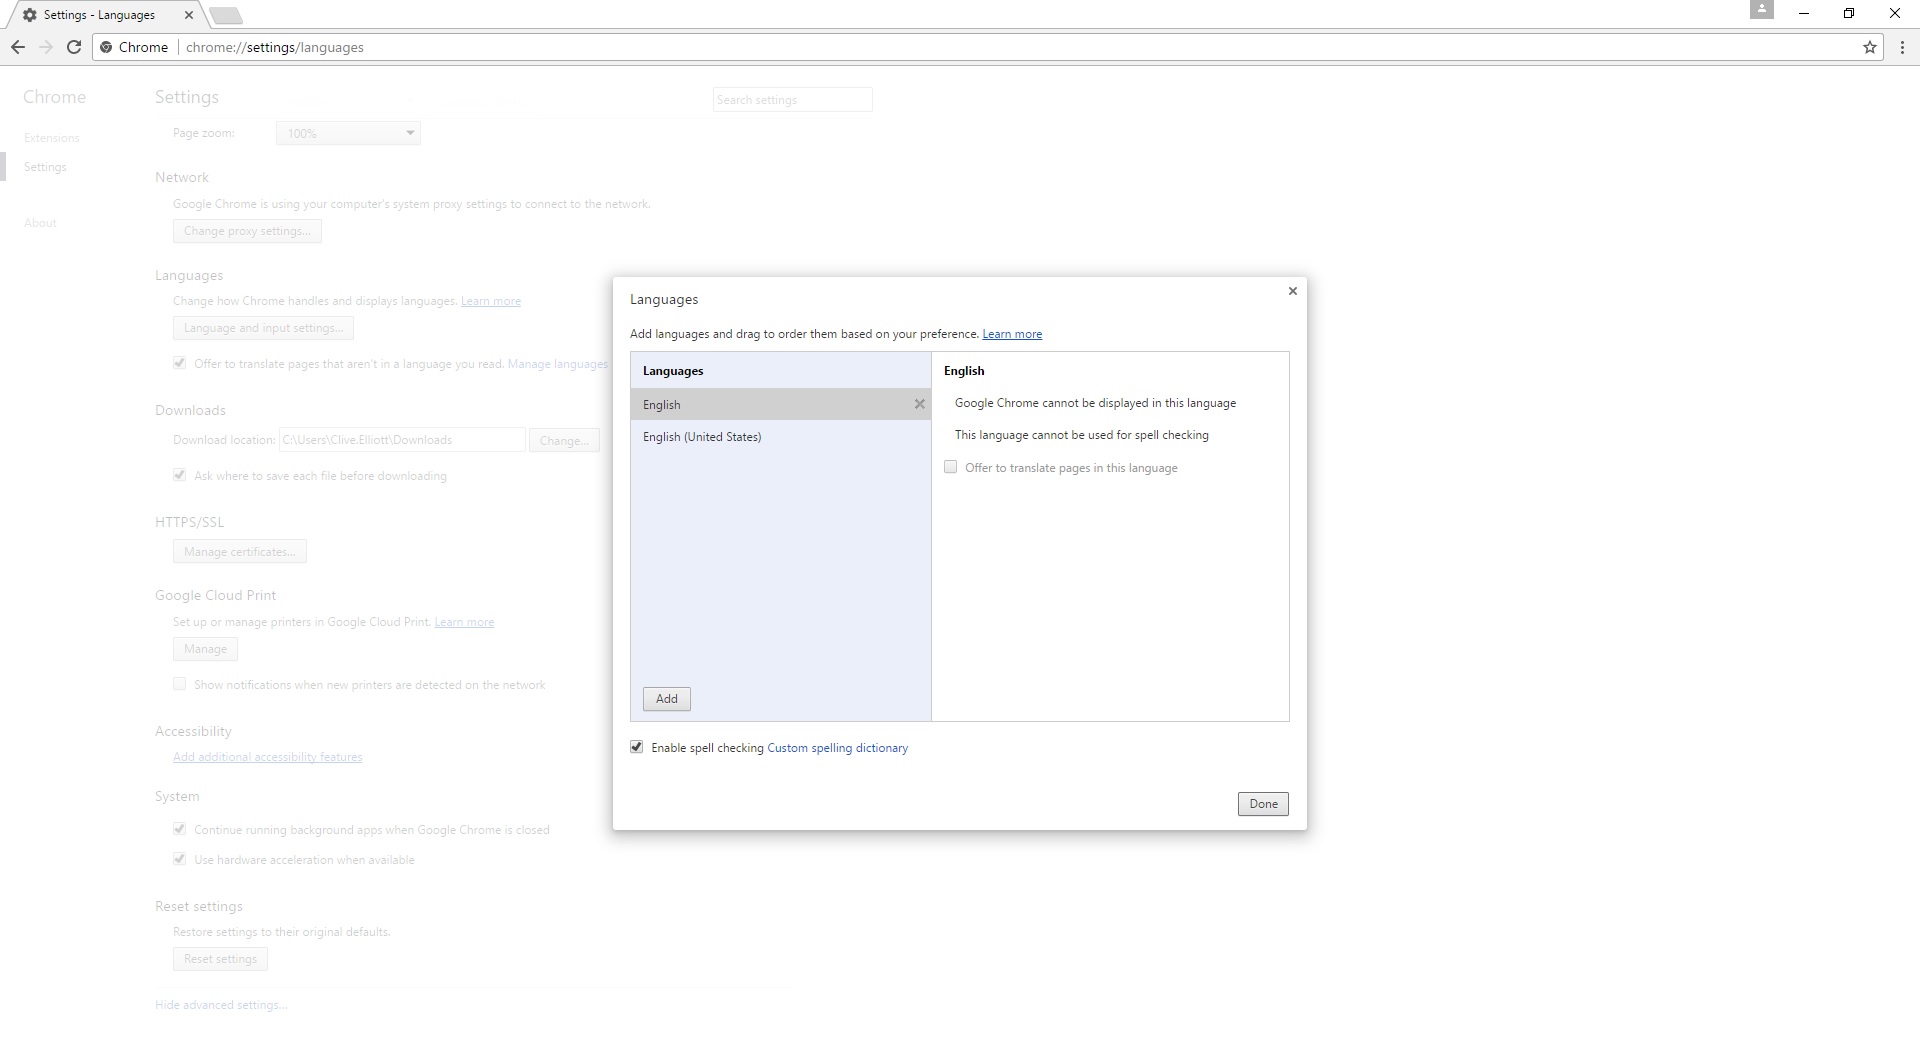This screenshot has height=1040, width=1920.
Task: Toggle Ask where to save each file
Action: coord(180,475)
